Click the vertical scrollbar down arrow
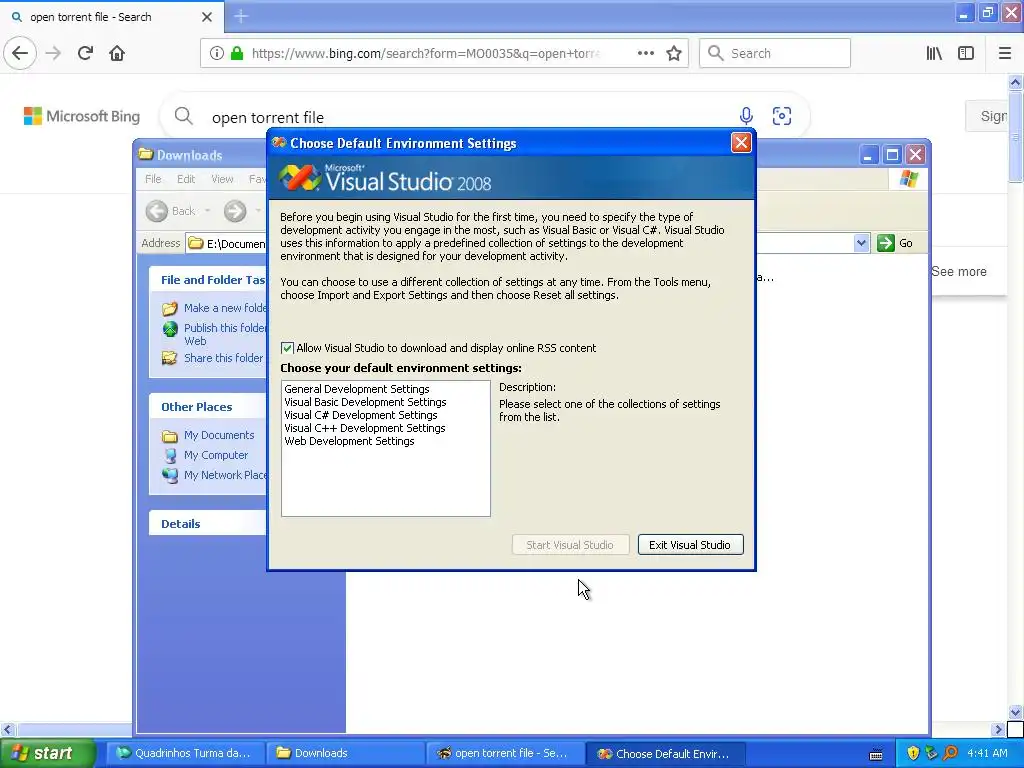 pos(1016,712)
